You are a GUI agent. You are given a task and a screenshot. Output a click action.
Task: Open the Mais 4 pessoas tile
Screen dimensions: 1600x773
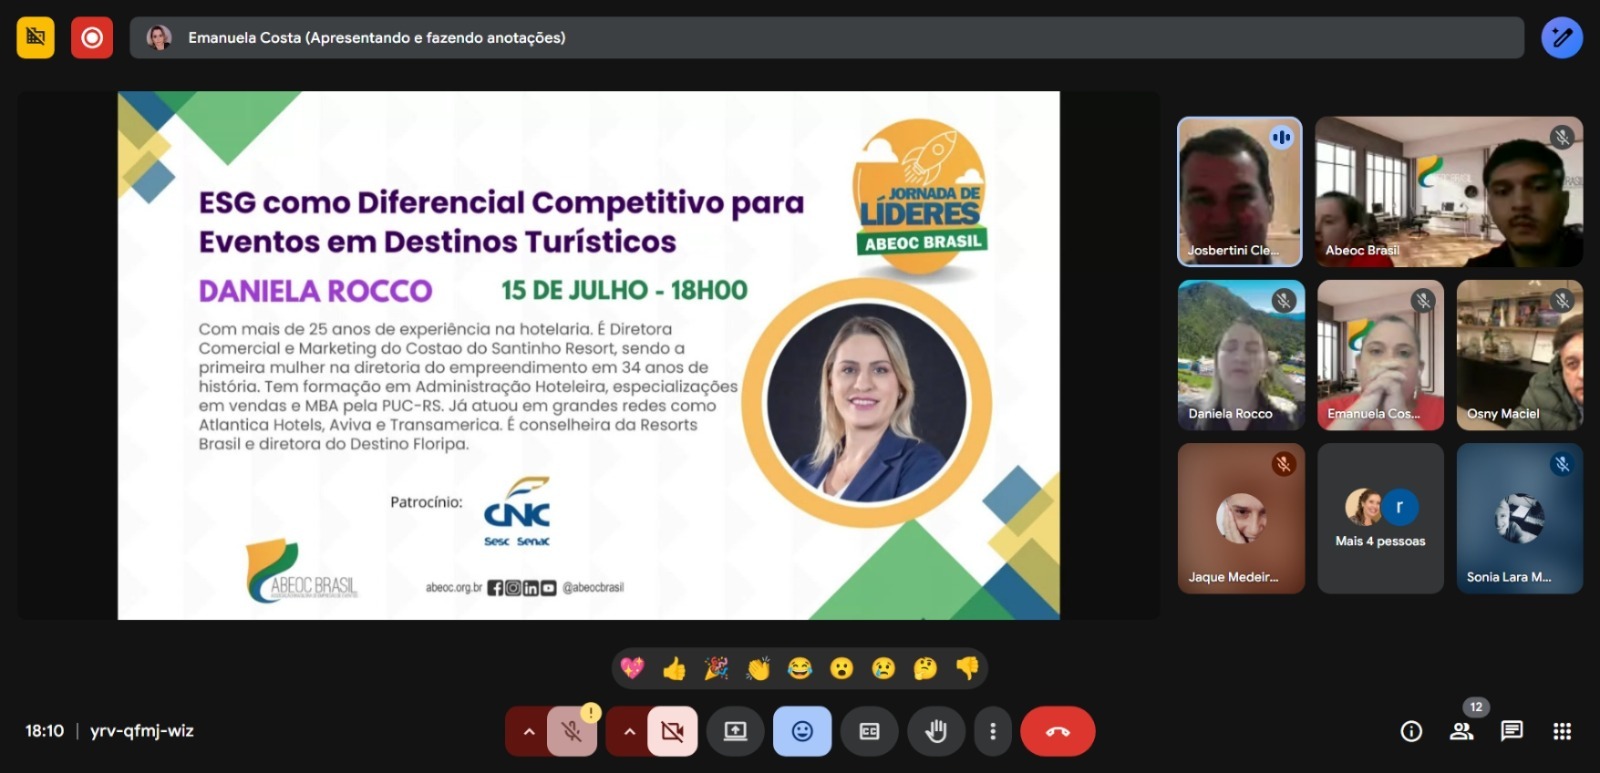point(1380,518)
